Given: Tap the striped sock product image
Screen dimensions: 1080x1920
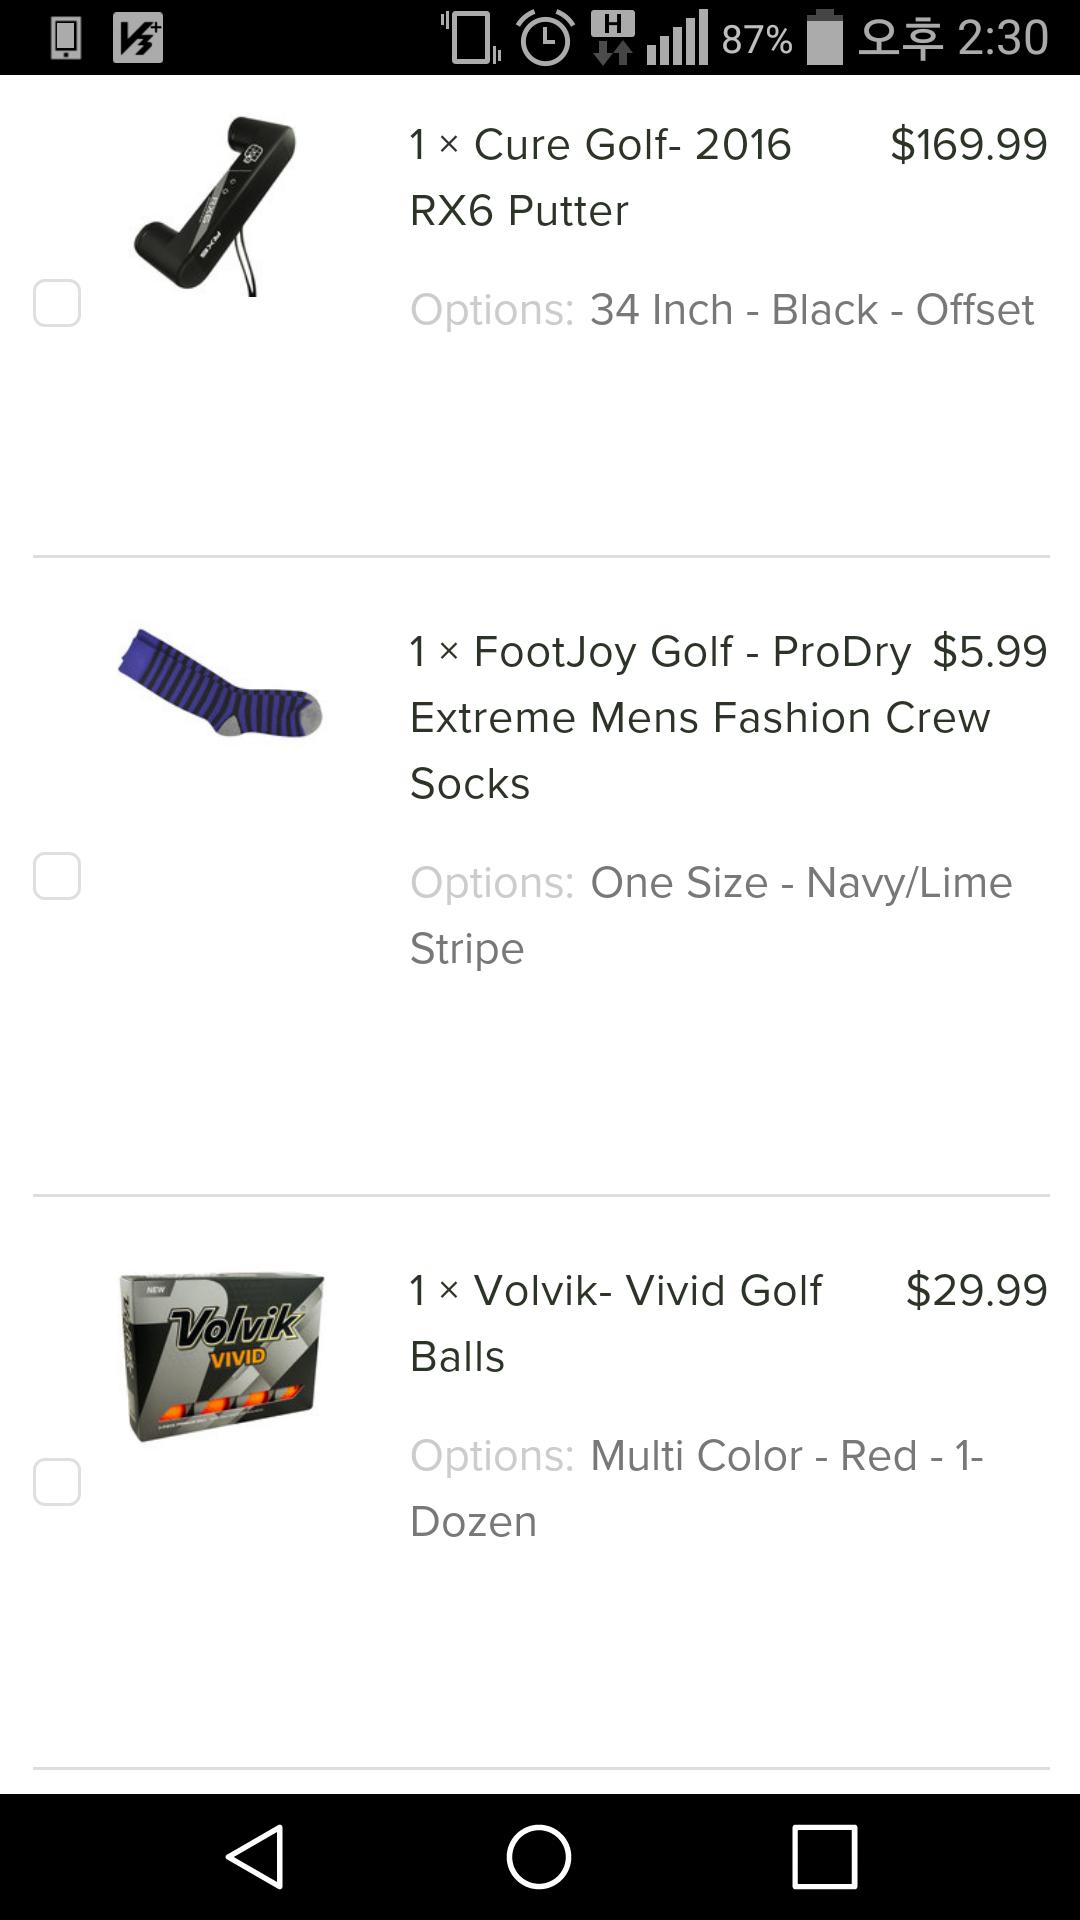Looking at the screenshot, I should point(220,684).
